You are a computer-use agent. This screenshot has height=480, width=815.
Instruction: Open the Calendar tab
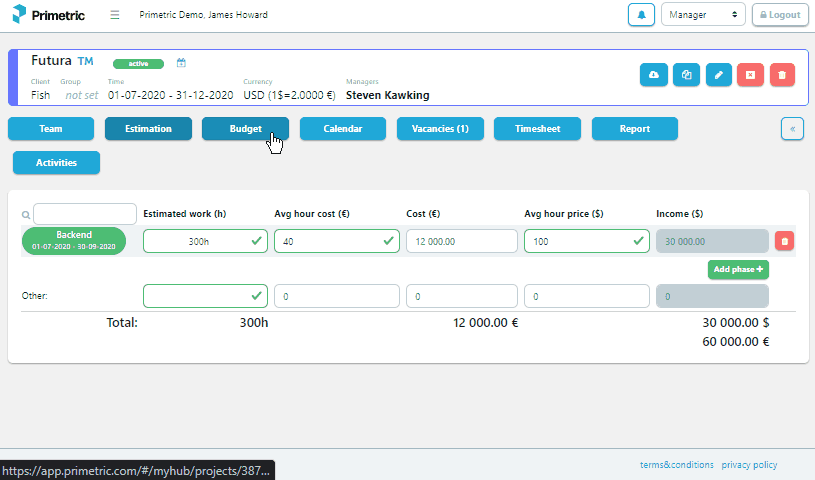coord(343,129)
